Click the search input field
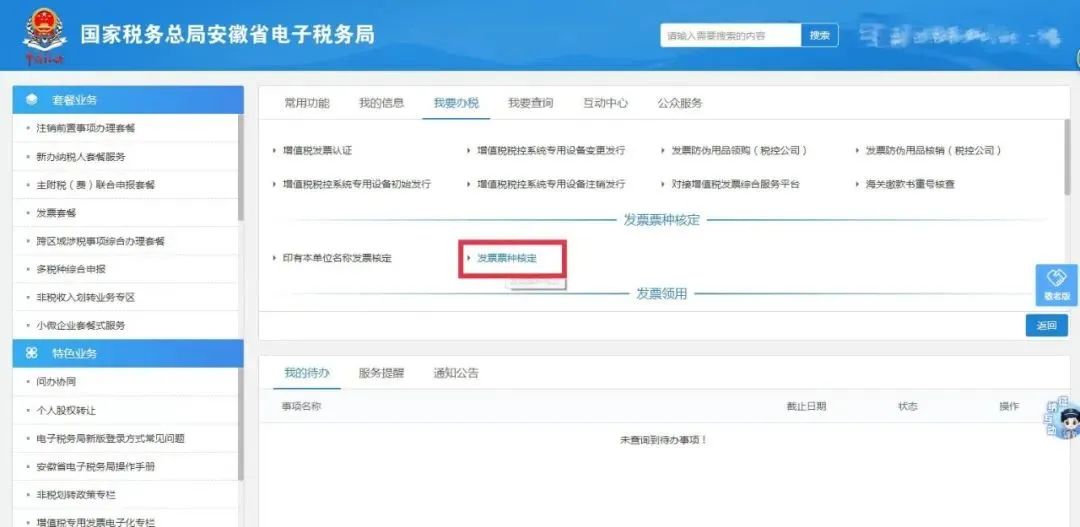The width and height of the screenshot is (1080, 527). coord(730,35)
